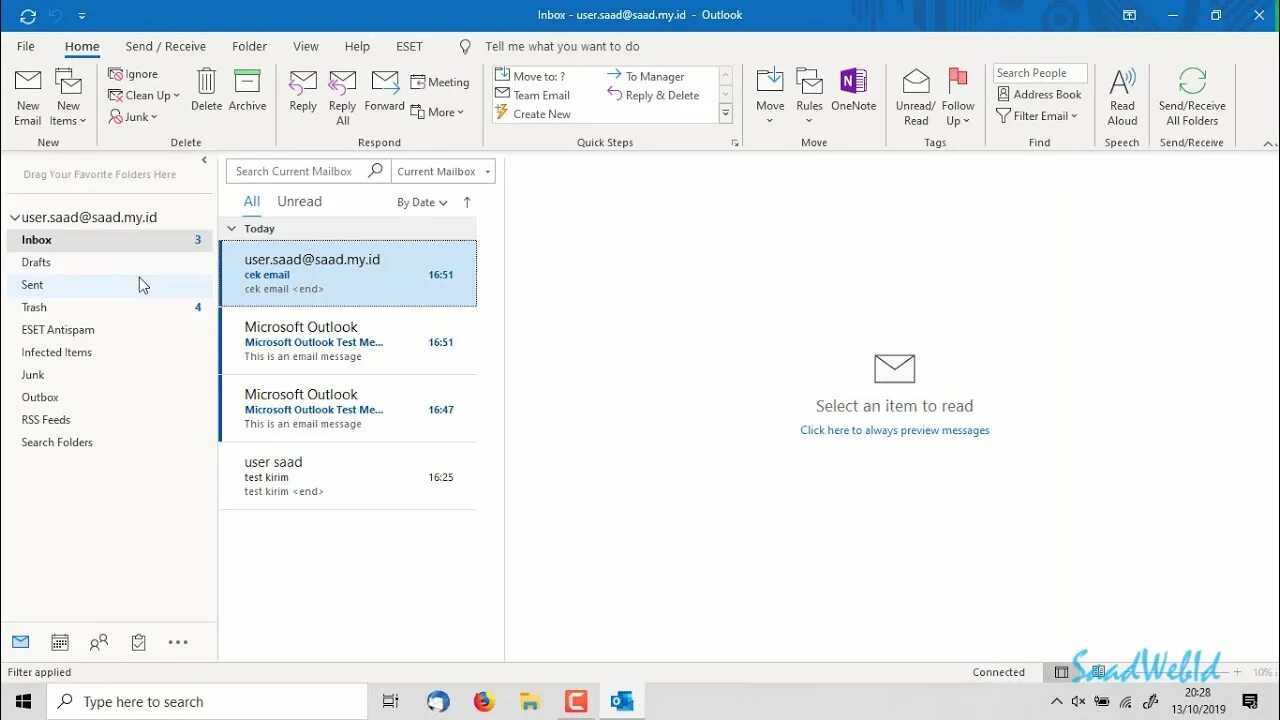Image resolution: width=1280 pixels, height=720 pixels.
Task: Open the More respond options
Action: click(x=438, y=112)
